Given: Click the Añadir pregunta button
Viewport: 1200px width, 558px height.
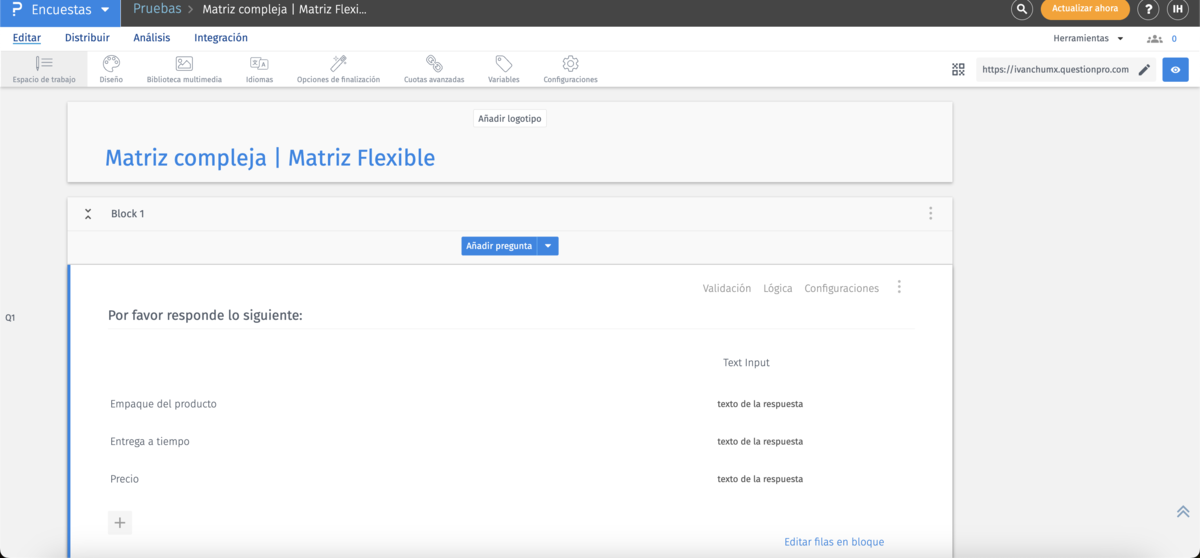Looking at the screenshot, I should pyautogui.click(x=499, y=246).
